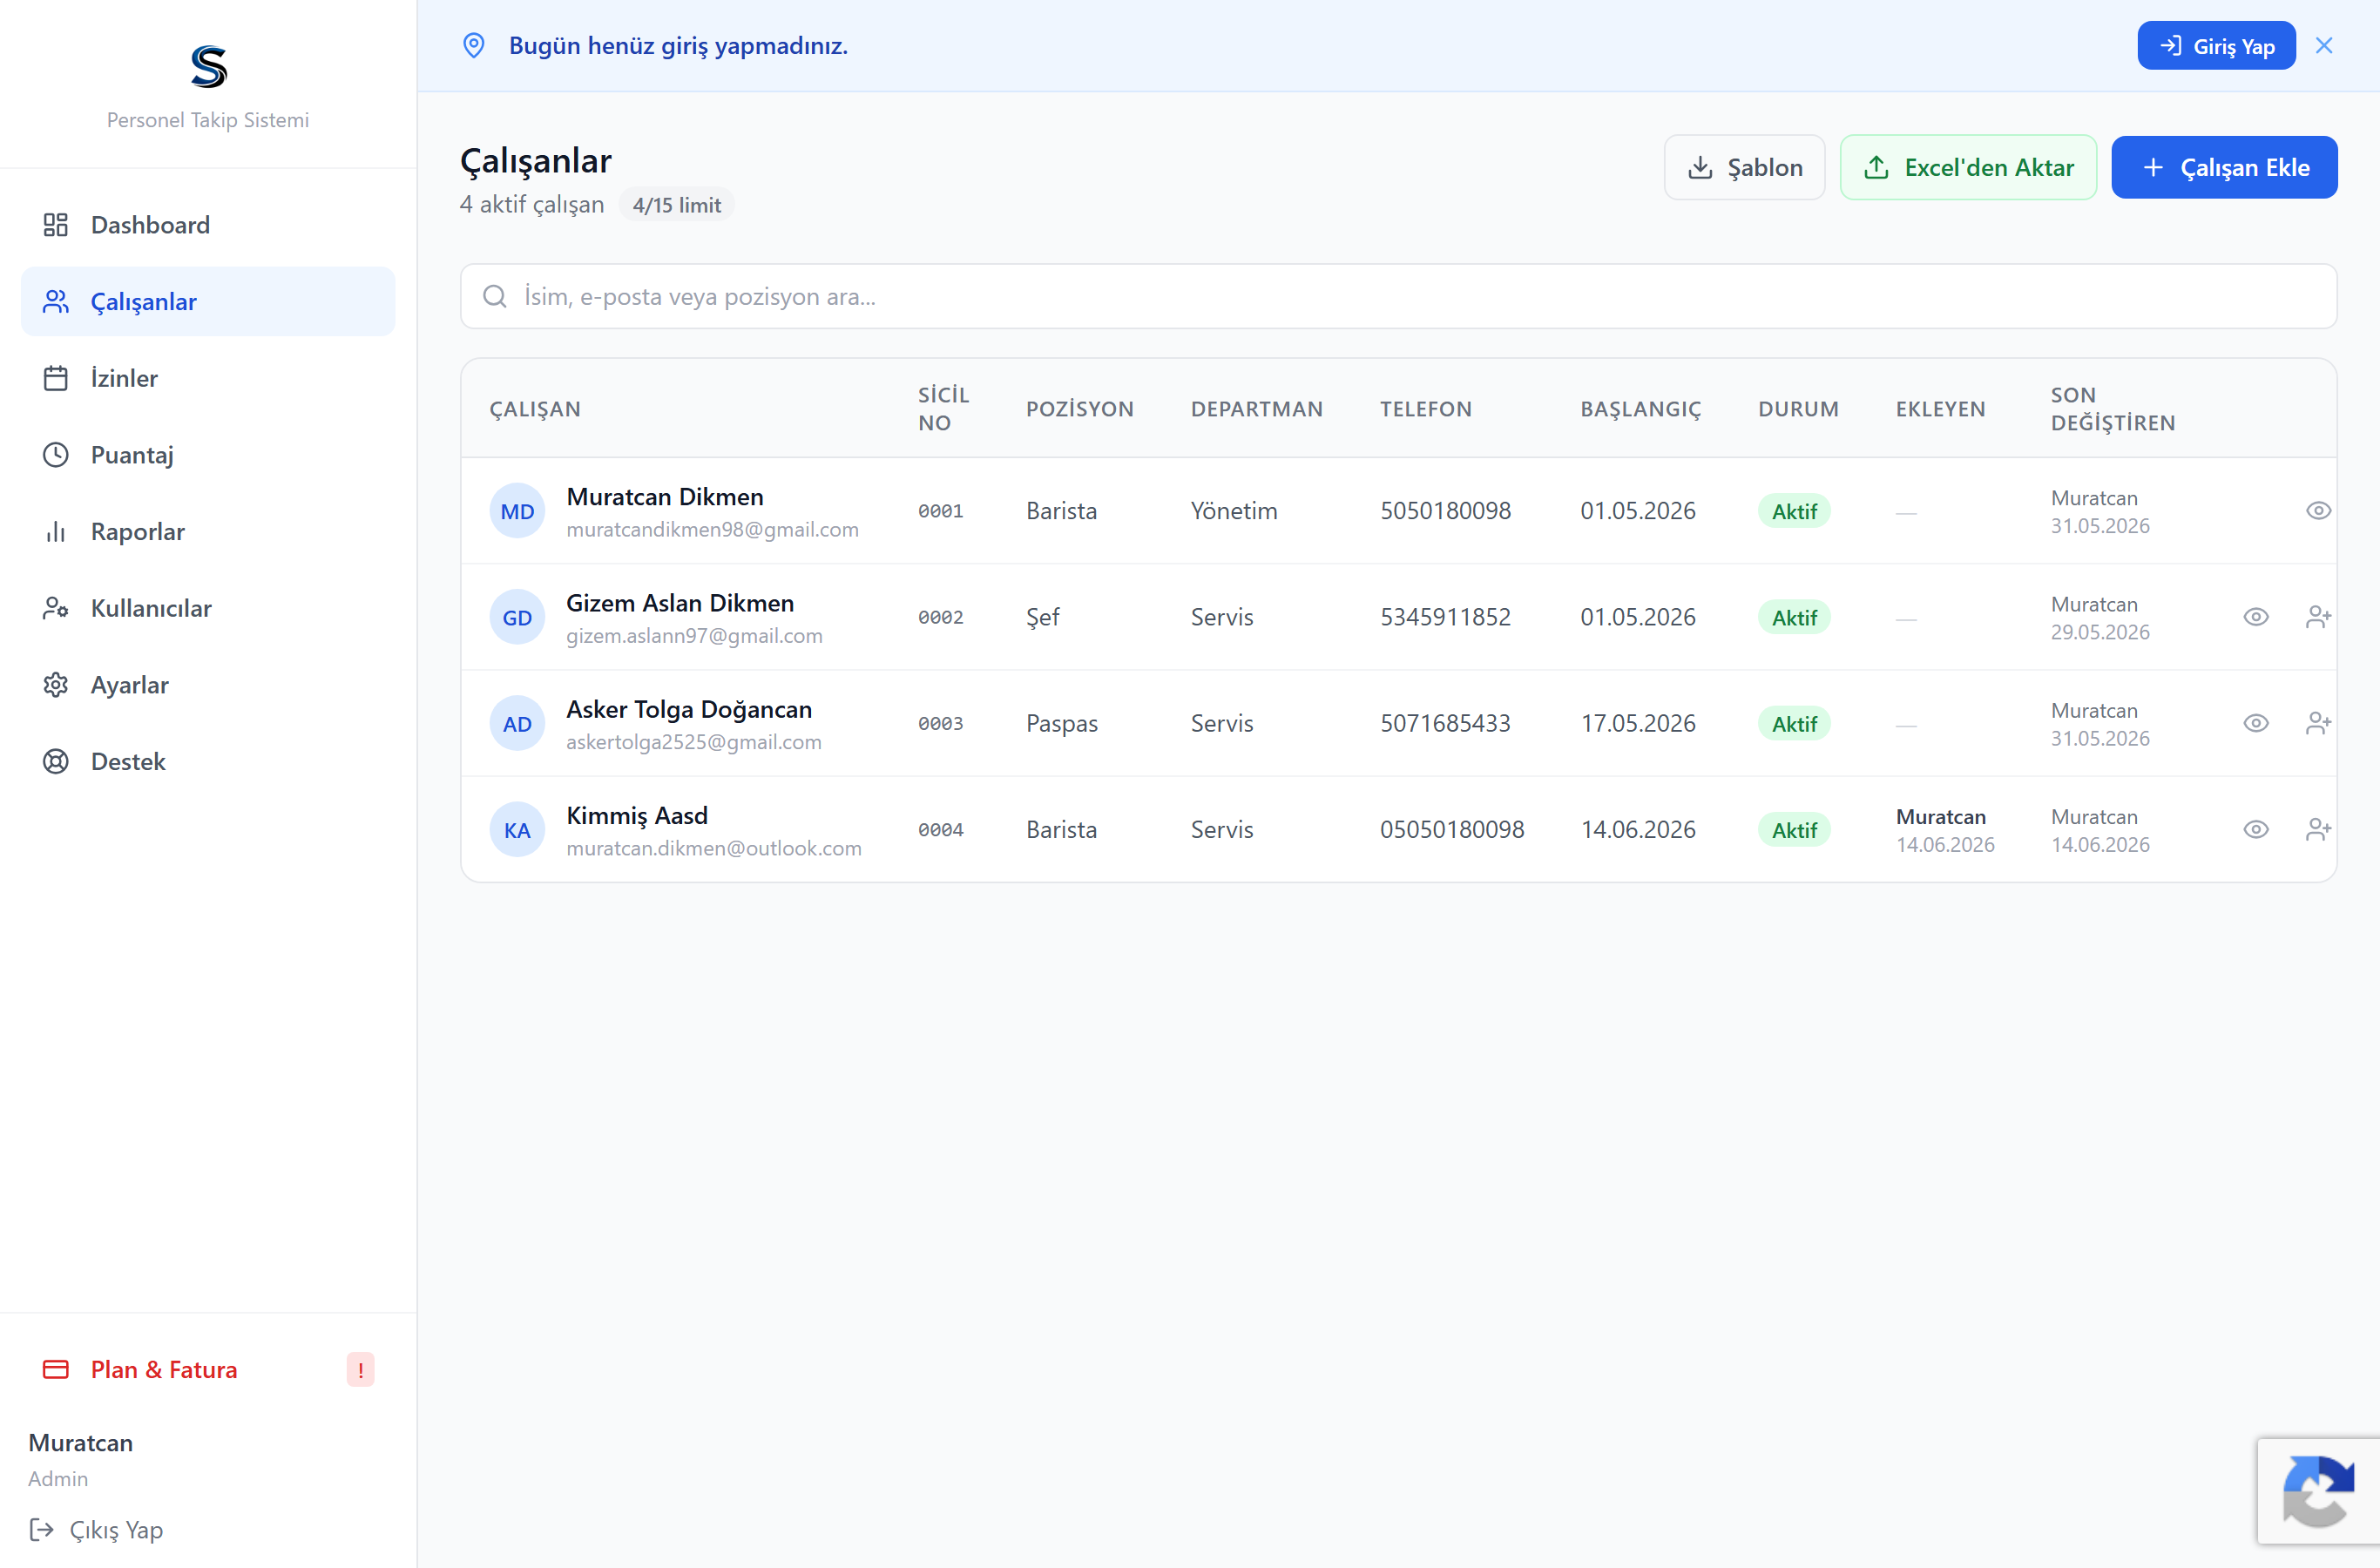Click the KA avatar
The height and width of the screenshot is (1568, 2380).
517,829
